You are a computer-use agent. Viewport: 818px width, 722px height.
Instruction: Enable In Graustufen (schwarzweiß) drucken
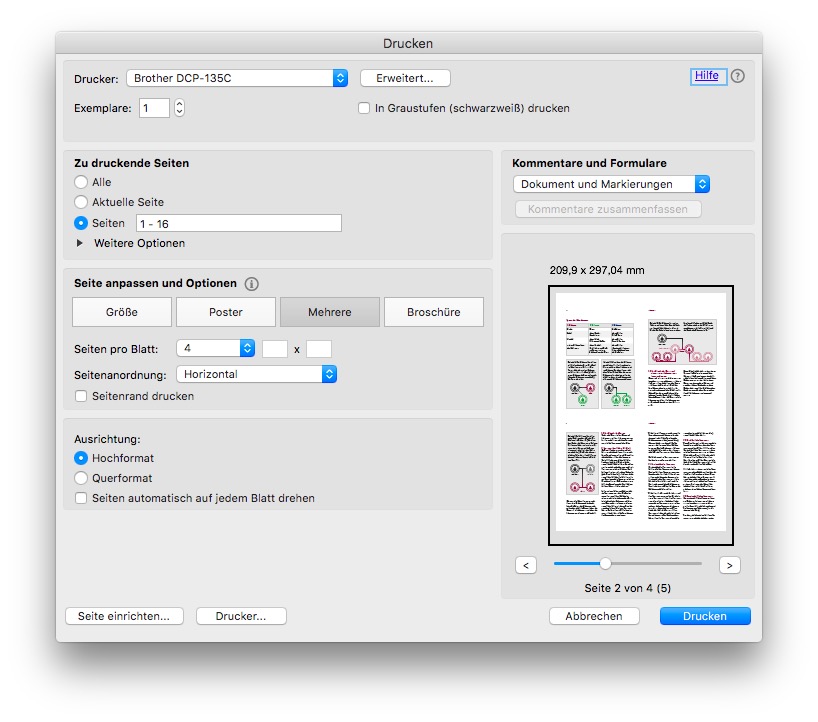pyautogui.click(x=364, y=108)
